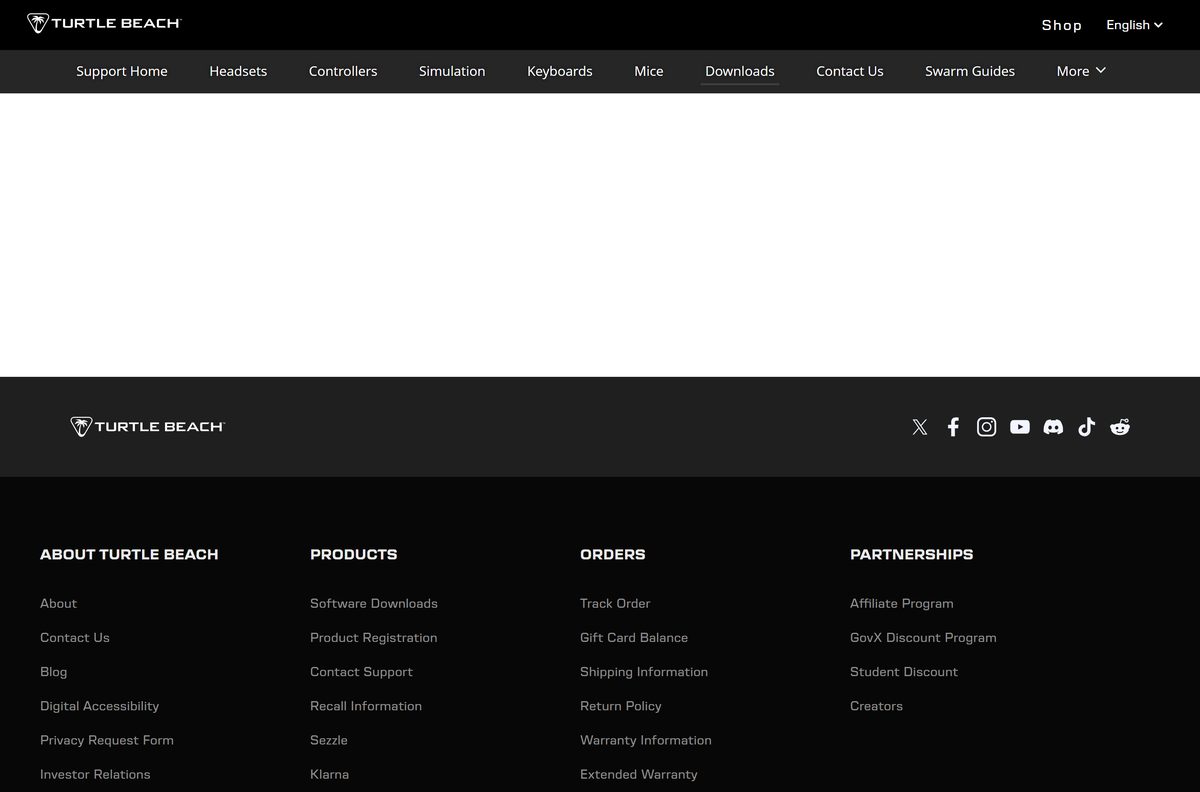Check Gift Card Balance link
Viewport: 1200px width, 792px height.
click(x=634, y=638)
